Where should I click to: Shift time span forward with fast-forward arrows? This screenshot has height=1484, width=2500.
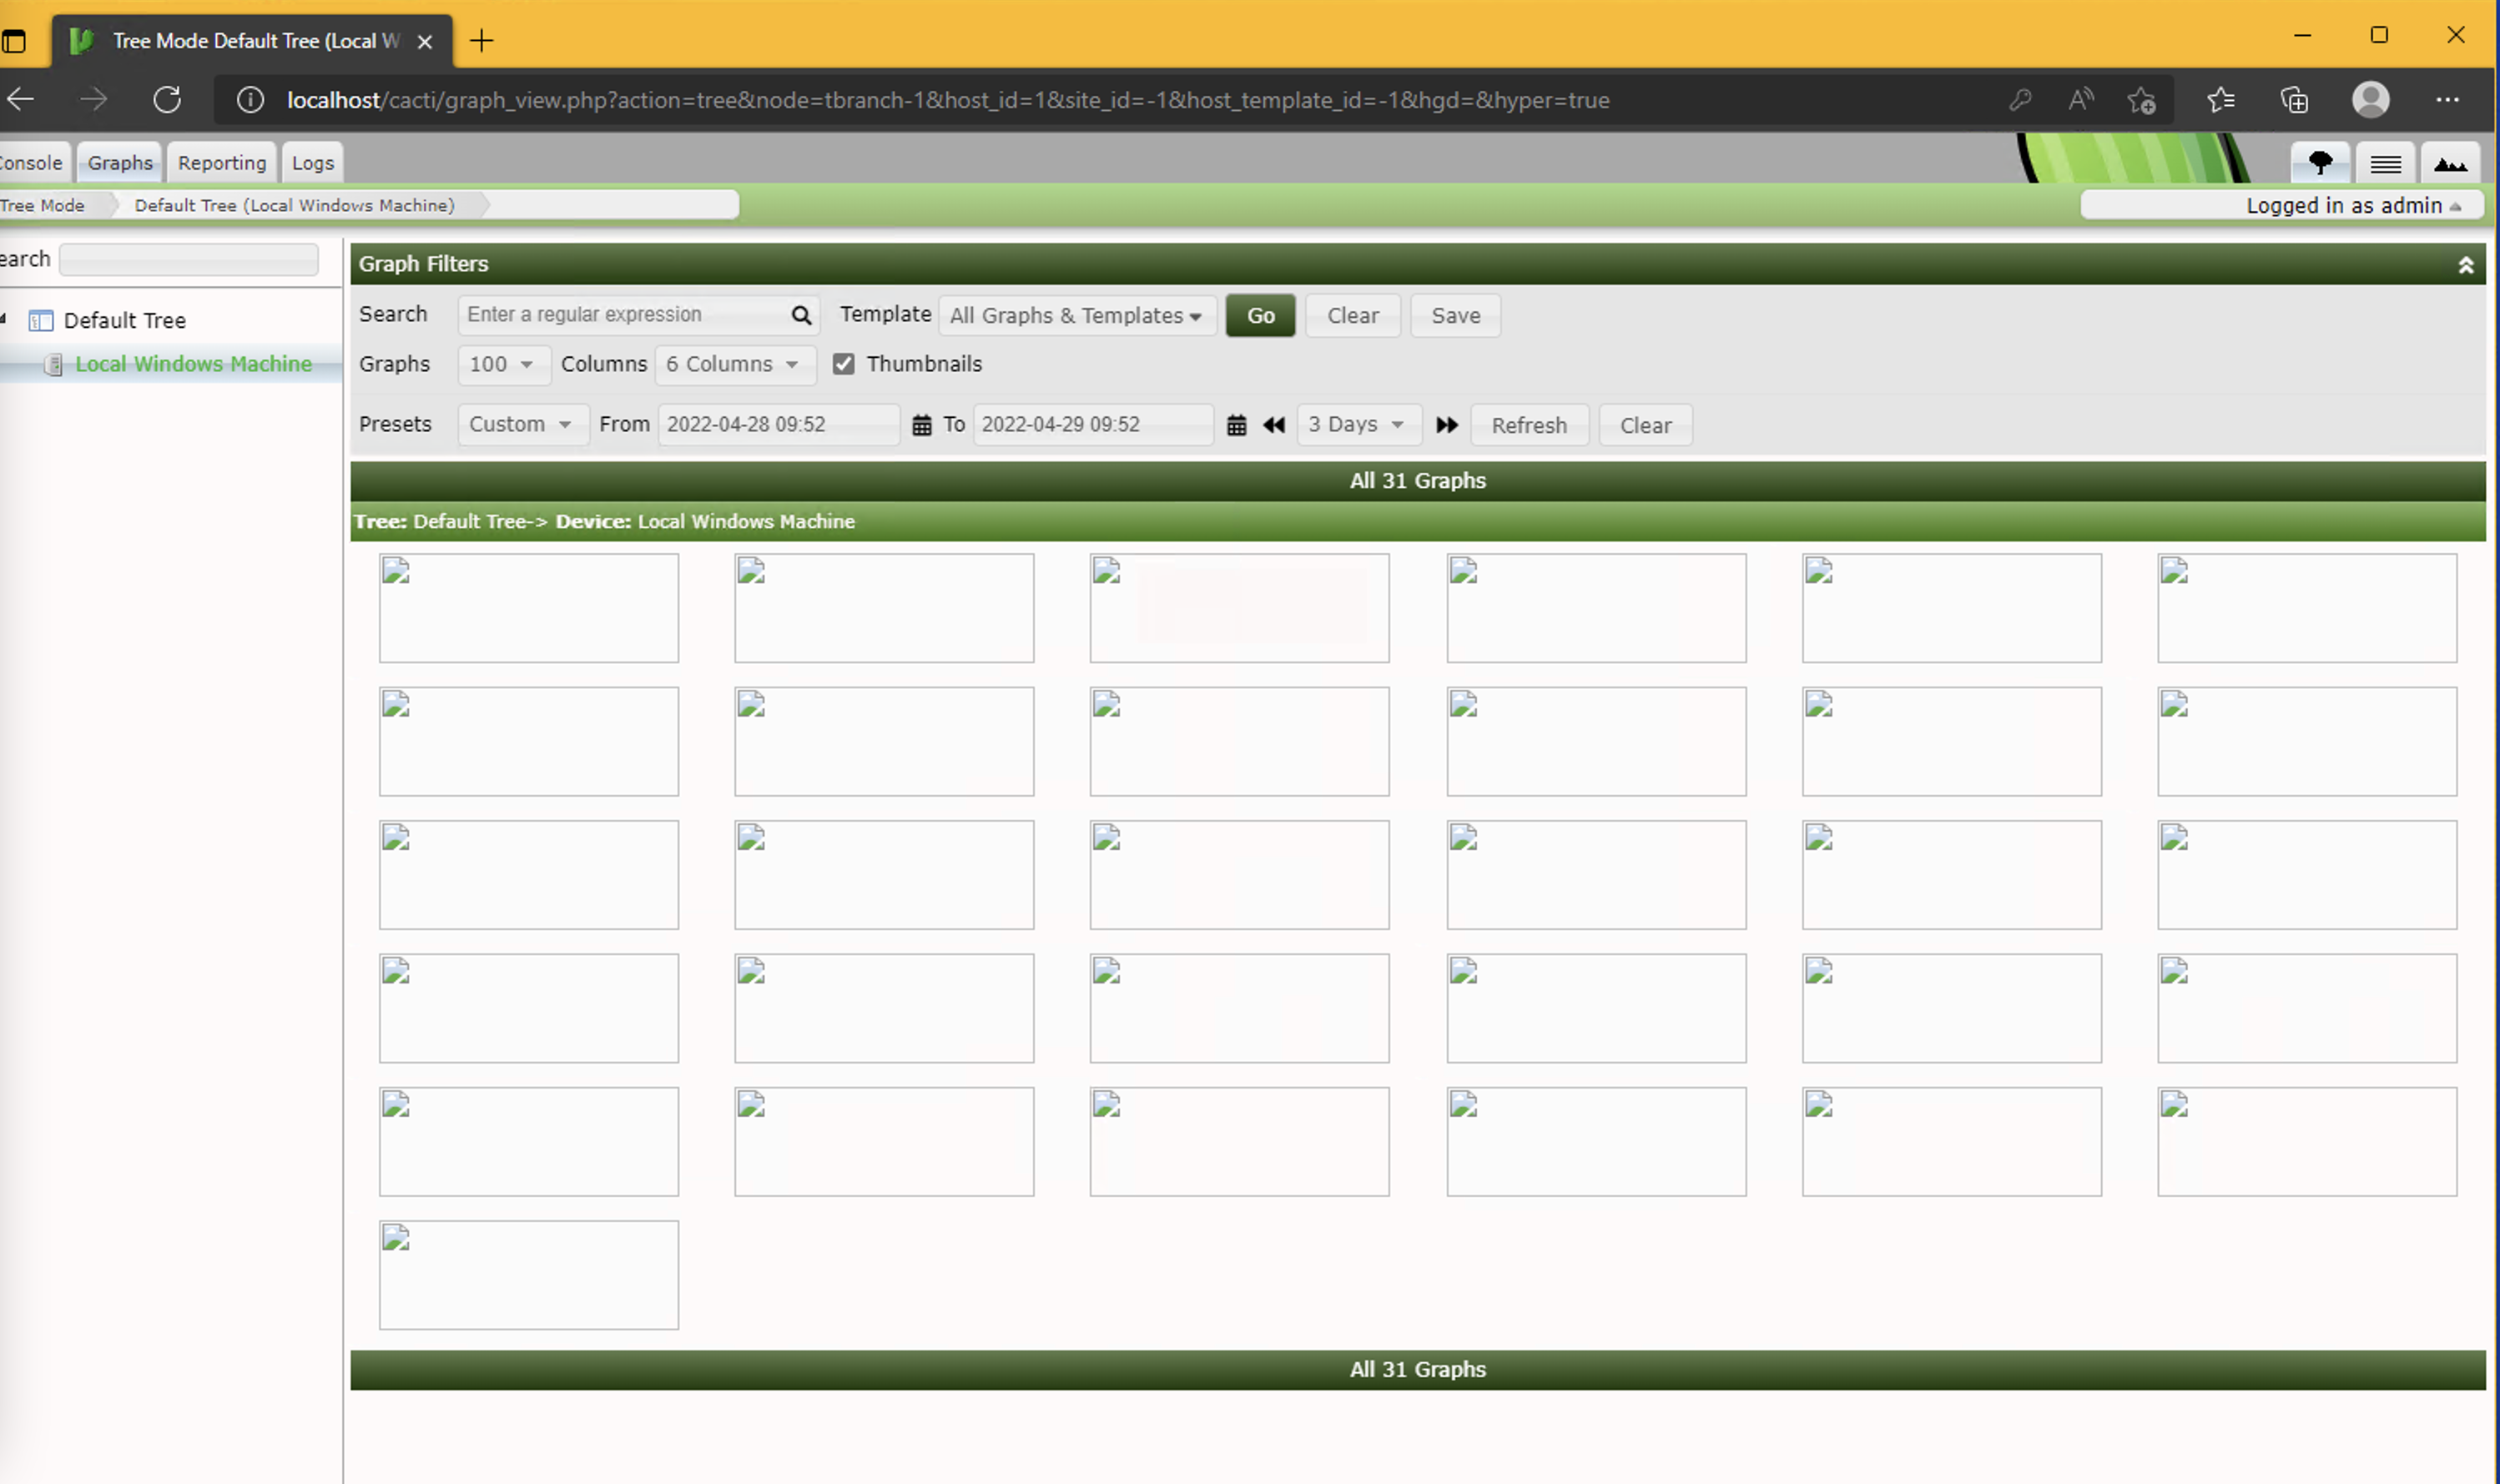pyautogui.click(x=1446, y=425)
